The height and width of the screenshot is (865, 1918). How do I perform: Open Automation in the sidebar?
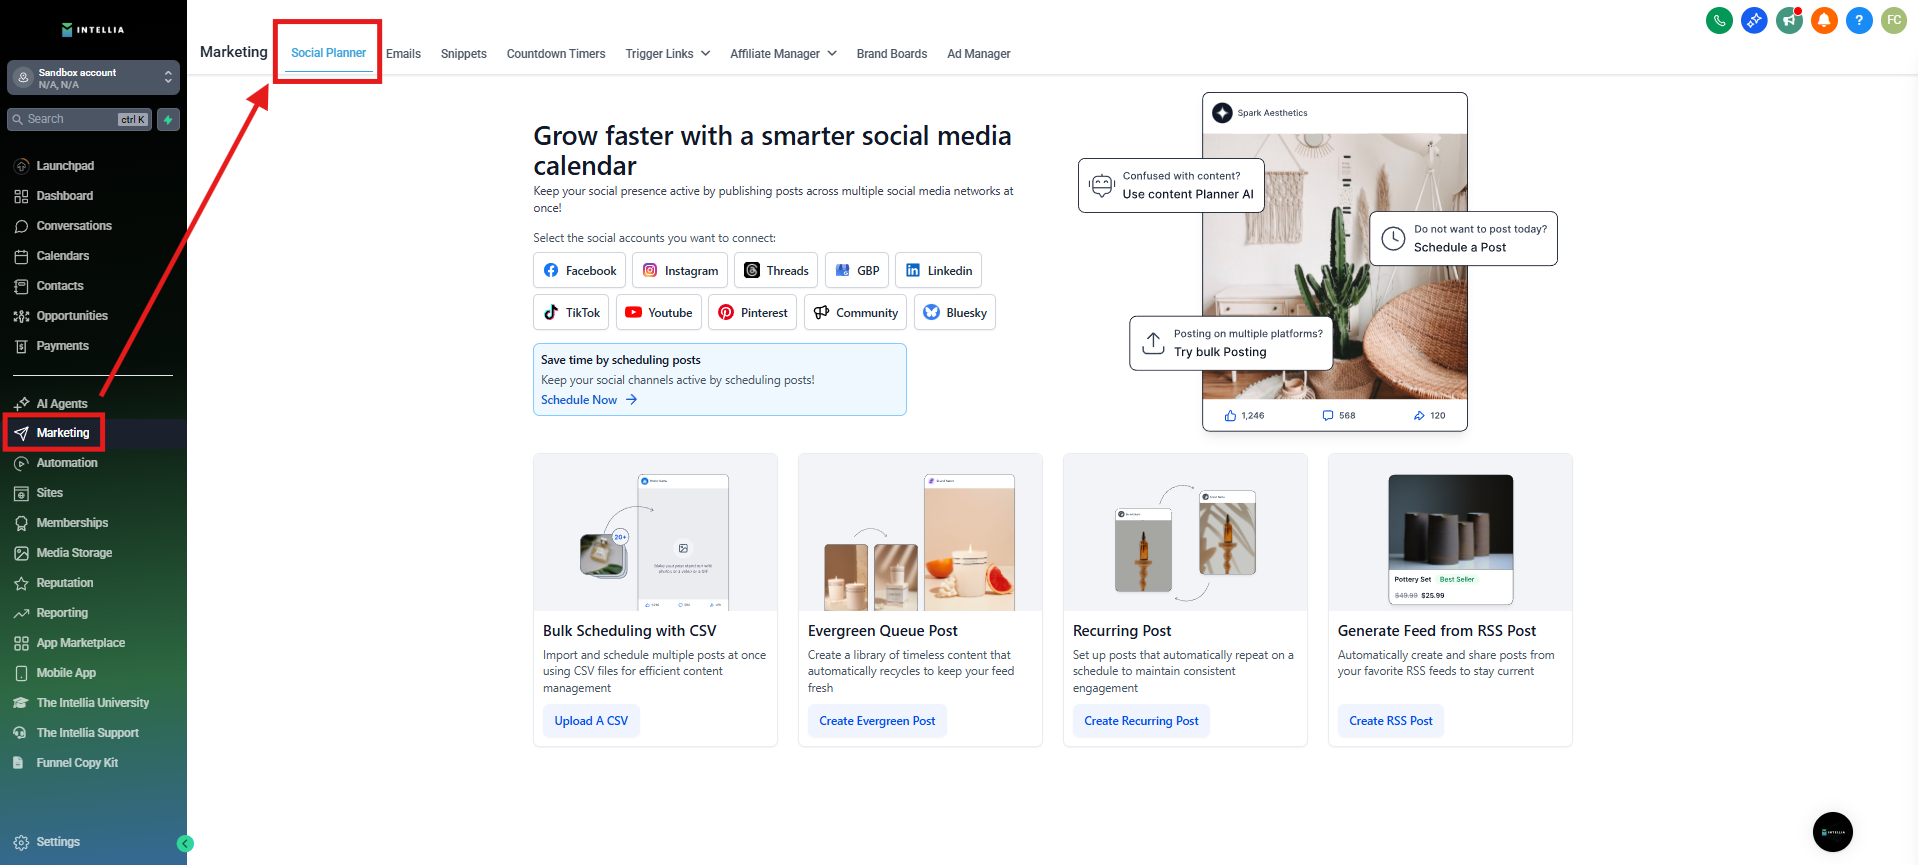coord(67,463)
